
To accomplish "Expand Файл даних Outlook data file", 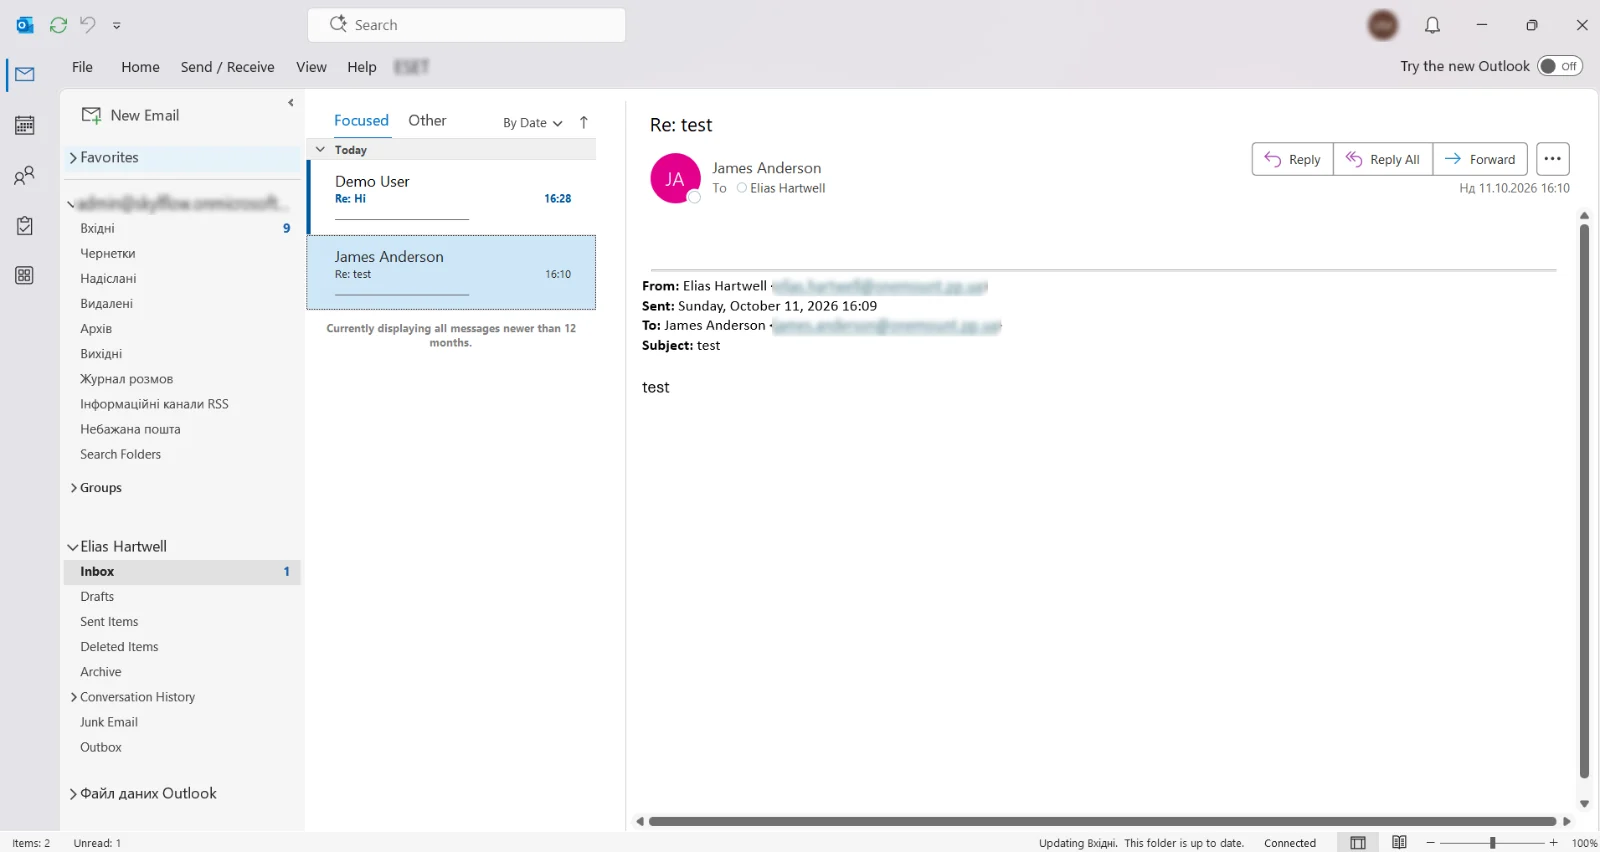I will tap(74, 794).
